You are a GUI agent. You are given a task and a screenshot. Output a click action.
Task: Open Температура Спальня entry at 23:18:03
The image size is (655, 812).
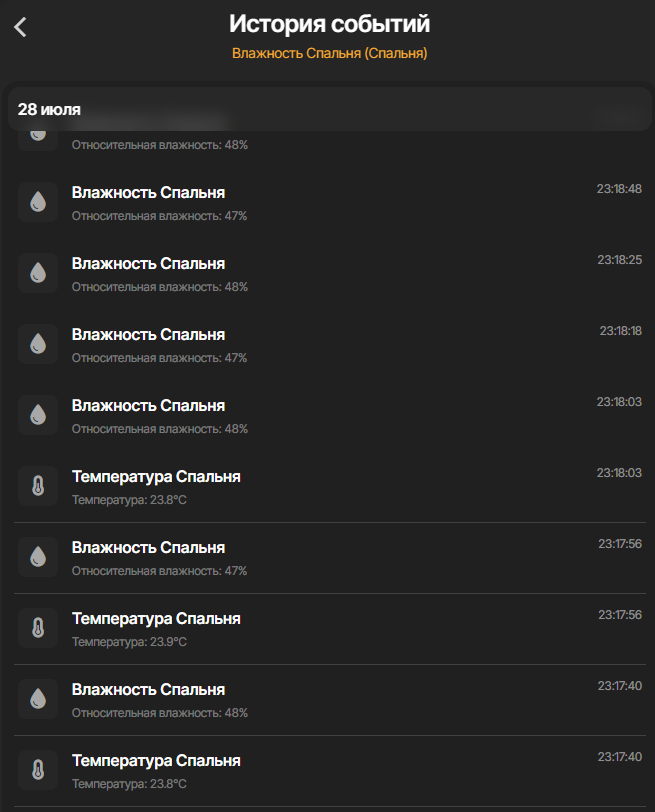156,477
